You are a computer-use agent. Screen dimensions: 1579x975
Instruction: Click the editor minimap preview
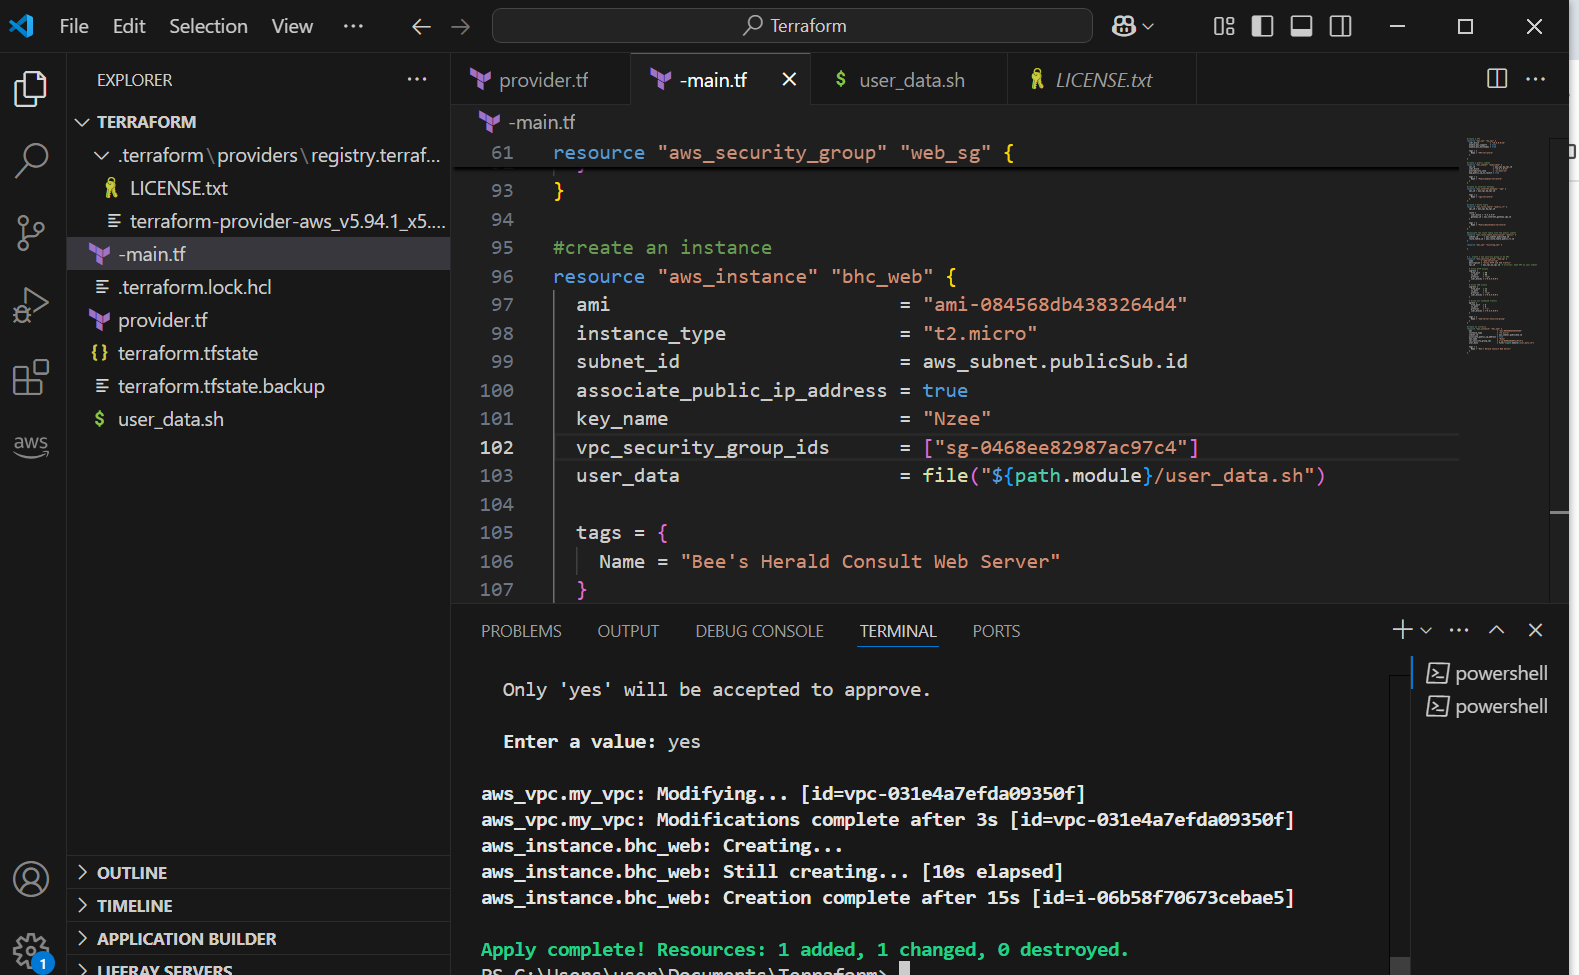click(1503, 245)
